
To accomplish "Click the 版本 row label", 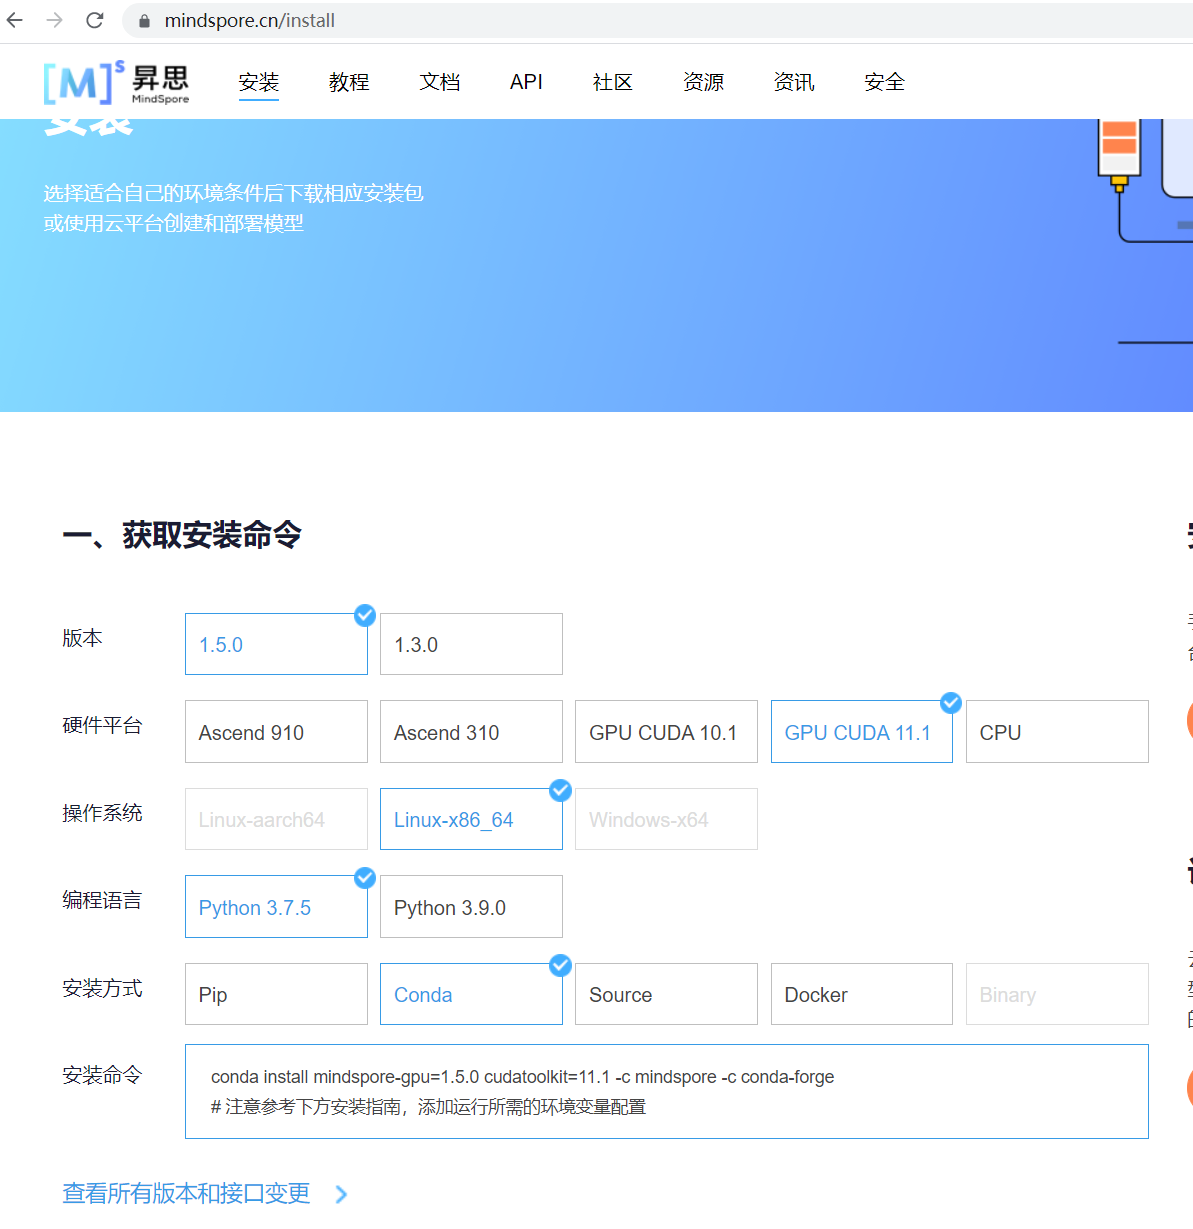I will [x=82, y=638].
